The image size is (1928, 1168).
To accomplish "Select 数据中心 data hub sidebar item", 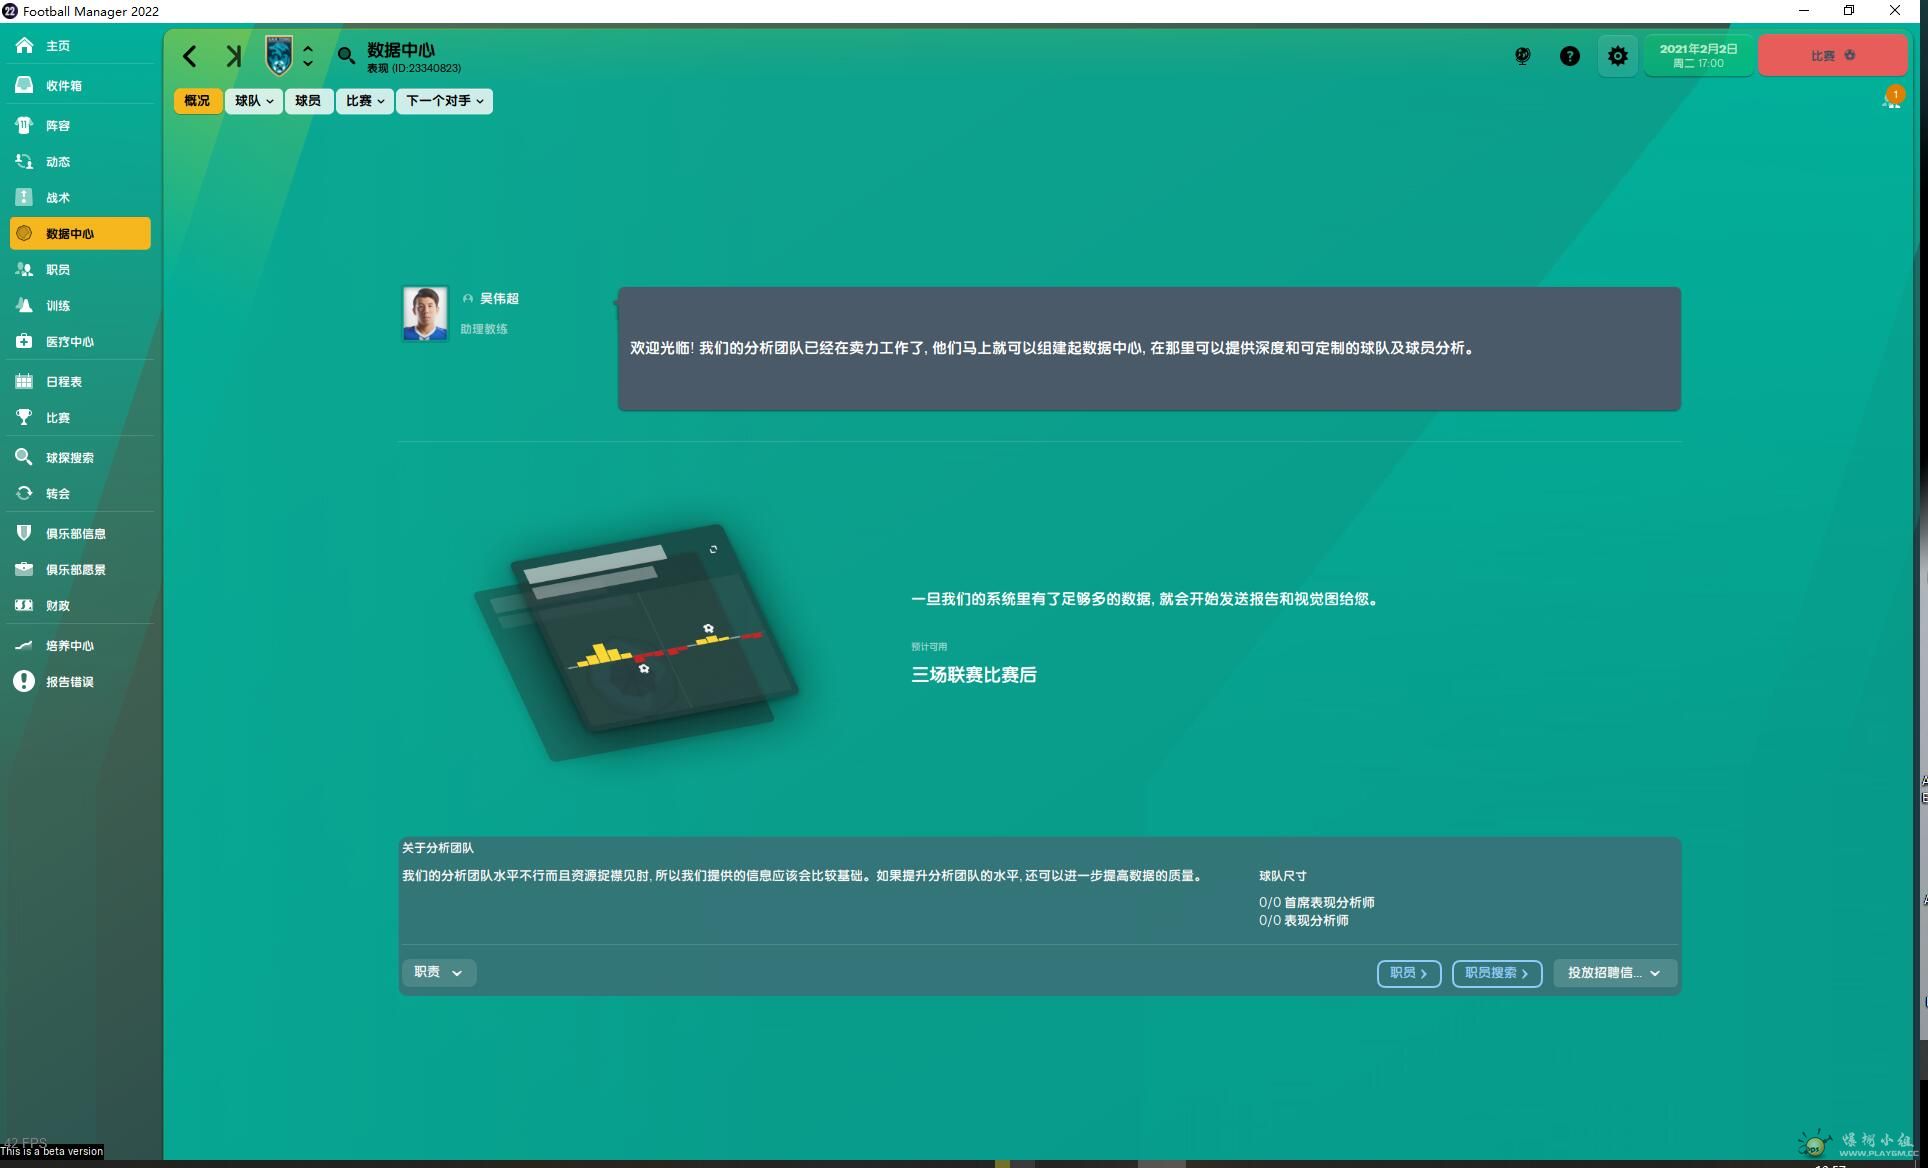I will point(80,233).
